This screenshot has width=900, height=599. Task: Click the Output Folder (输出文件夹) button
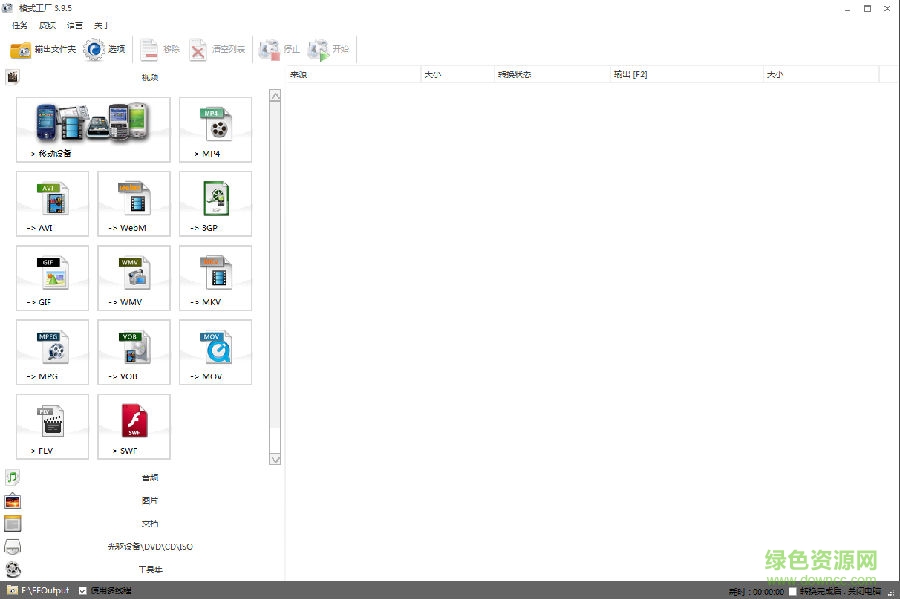[43, 49]
